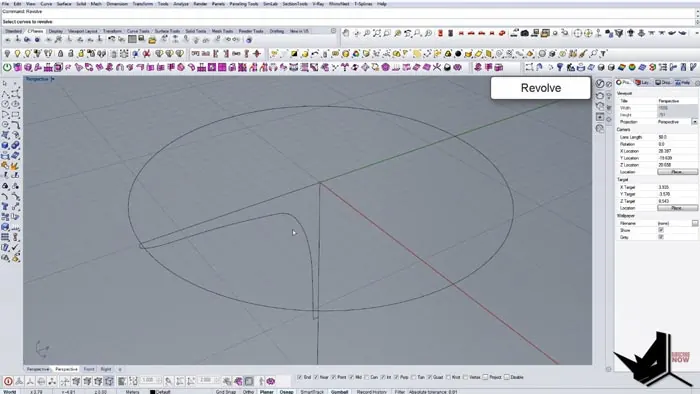The height and width of the screenshot is (394, 700).
Task: Browse for wallpaper filename
Action: pyautogui.click(x=695, y=223)
